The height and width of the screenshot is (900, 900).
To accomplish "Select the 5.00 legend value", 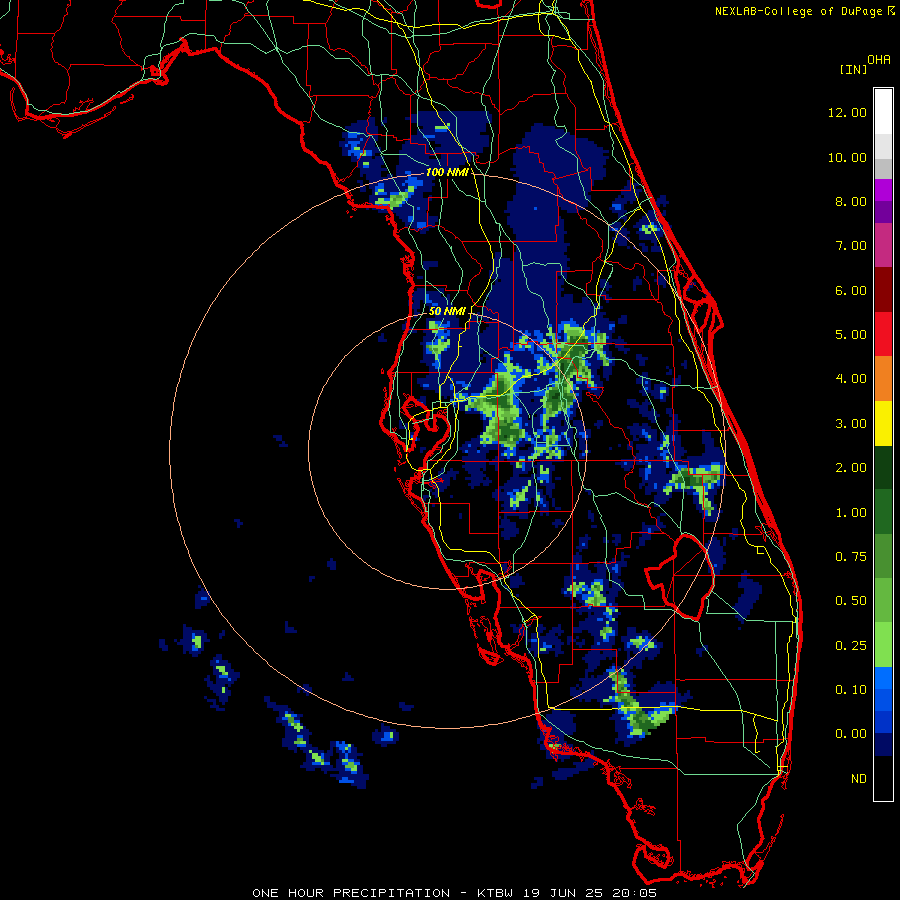I will [851, 335].
